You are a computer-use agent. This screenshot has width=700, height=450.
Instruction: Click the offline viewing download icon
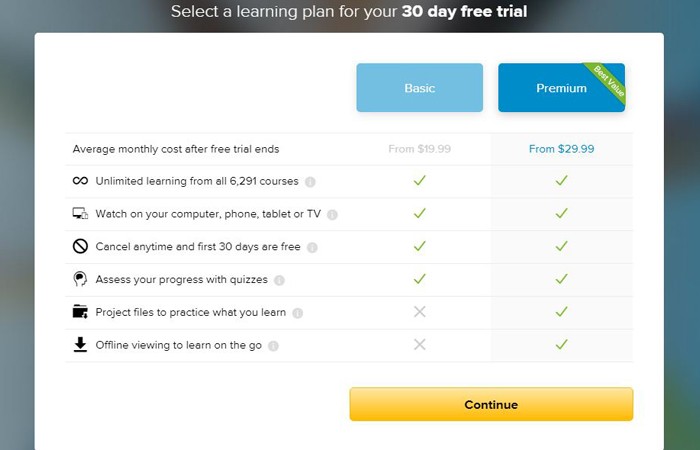pos(80,345)
